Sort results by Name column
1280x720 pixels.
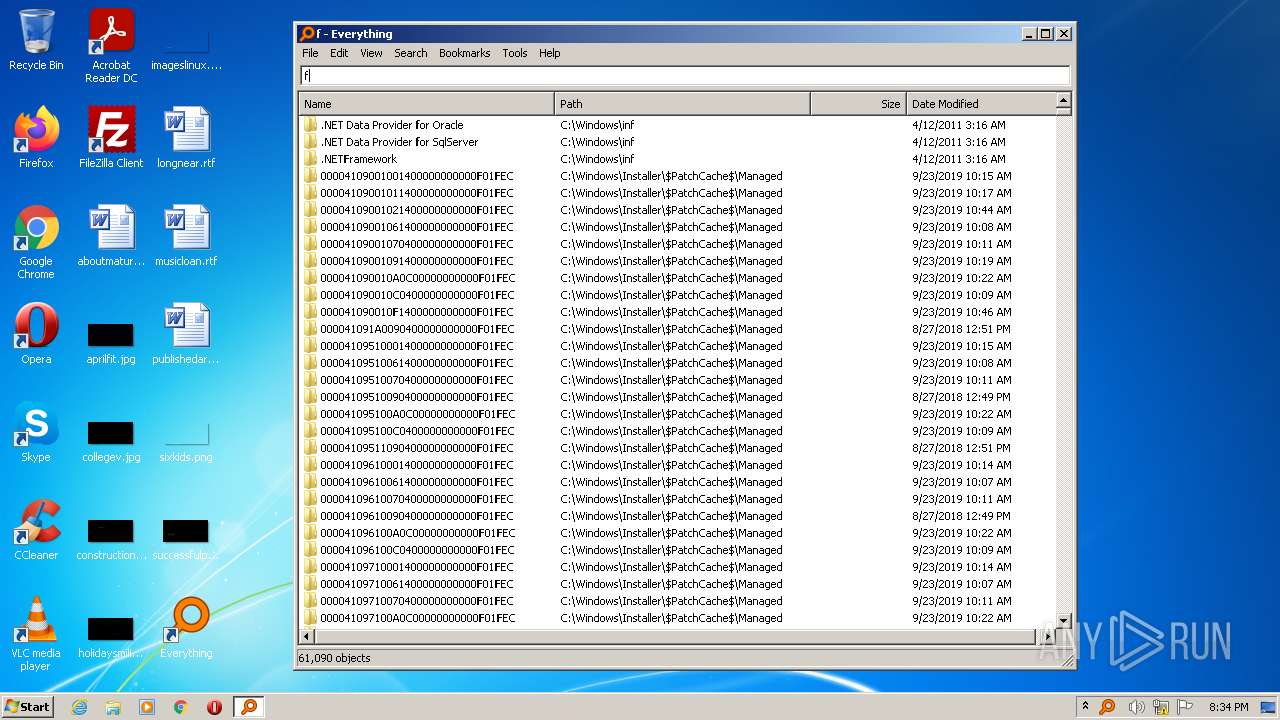pos(427,103)
